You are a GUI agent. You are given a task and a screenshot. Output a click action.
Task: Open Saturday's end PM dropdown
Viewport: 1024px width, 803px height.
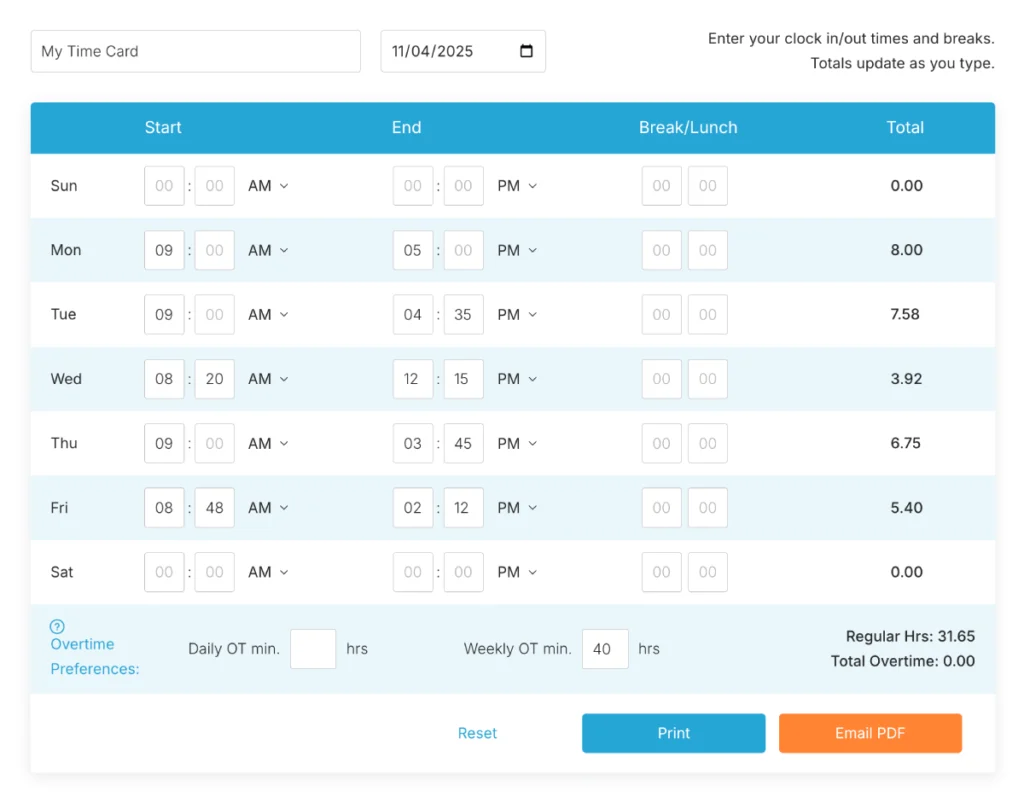pyautogui.click(x=517, y=572)
